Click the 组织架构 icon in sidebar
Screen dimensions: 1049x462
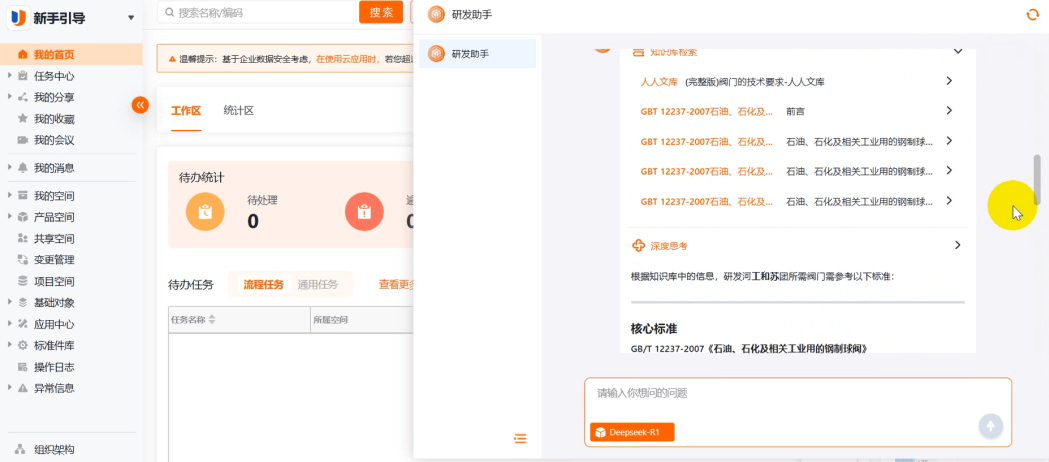pos(21,449)
